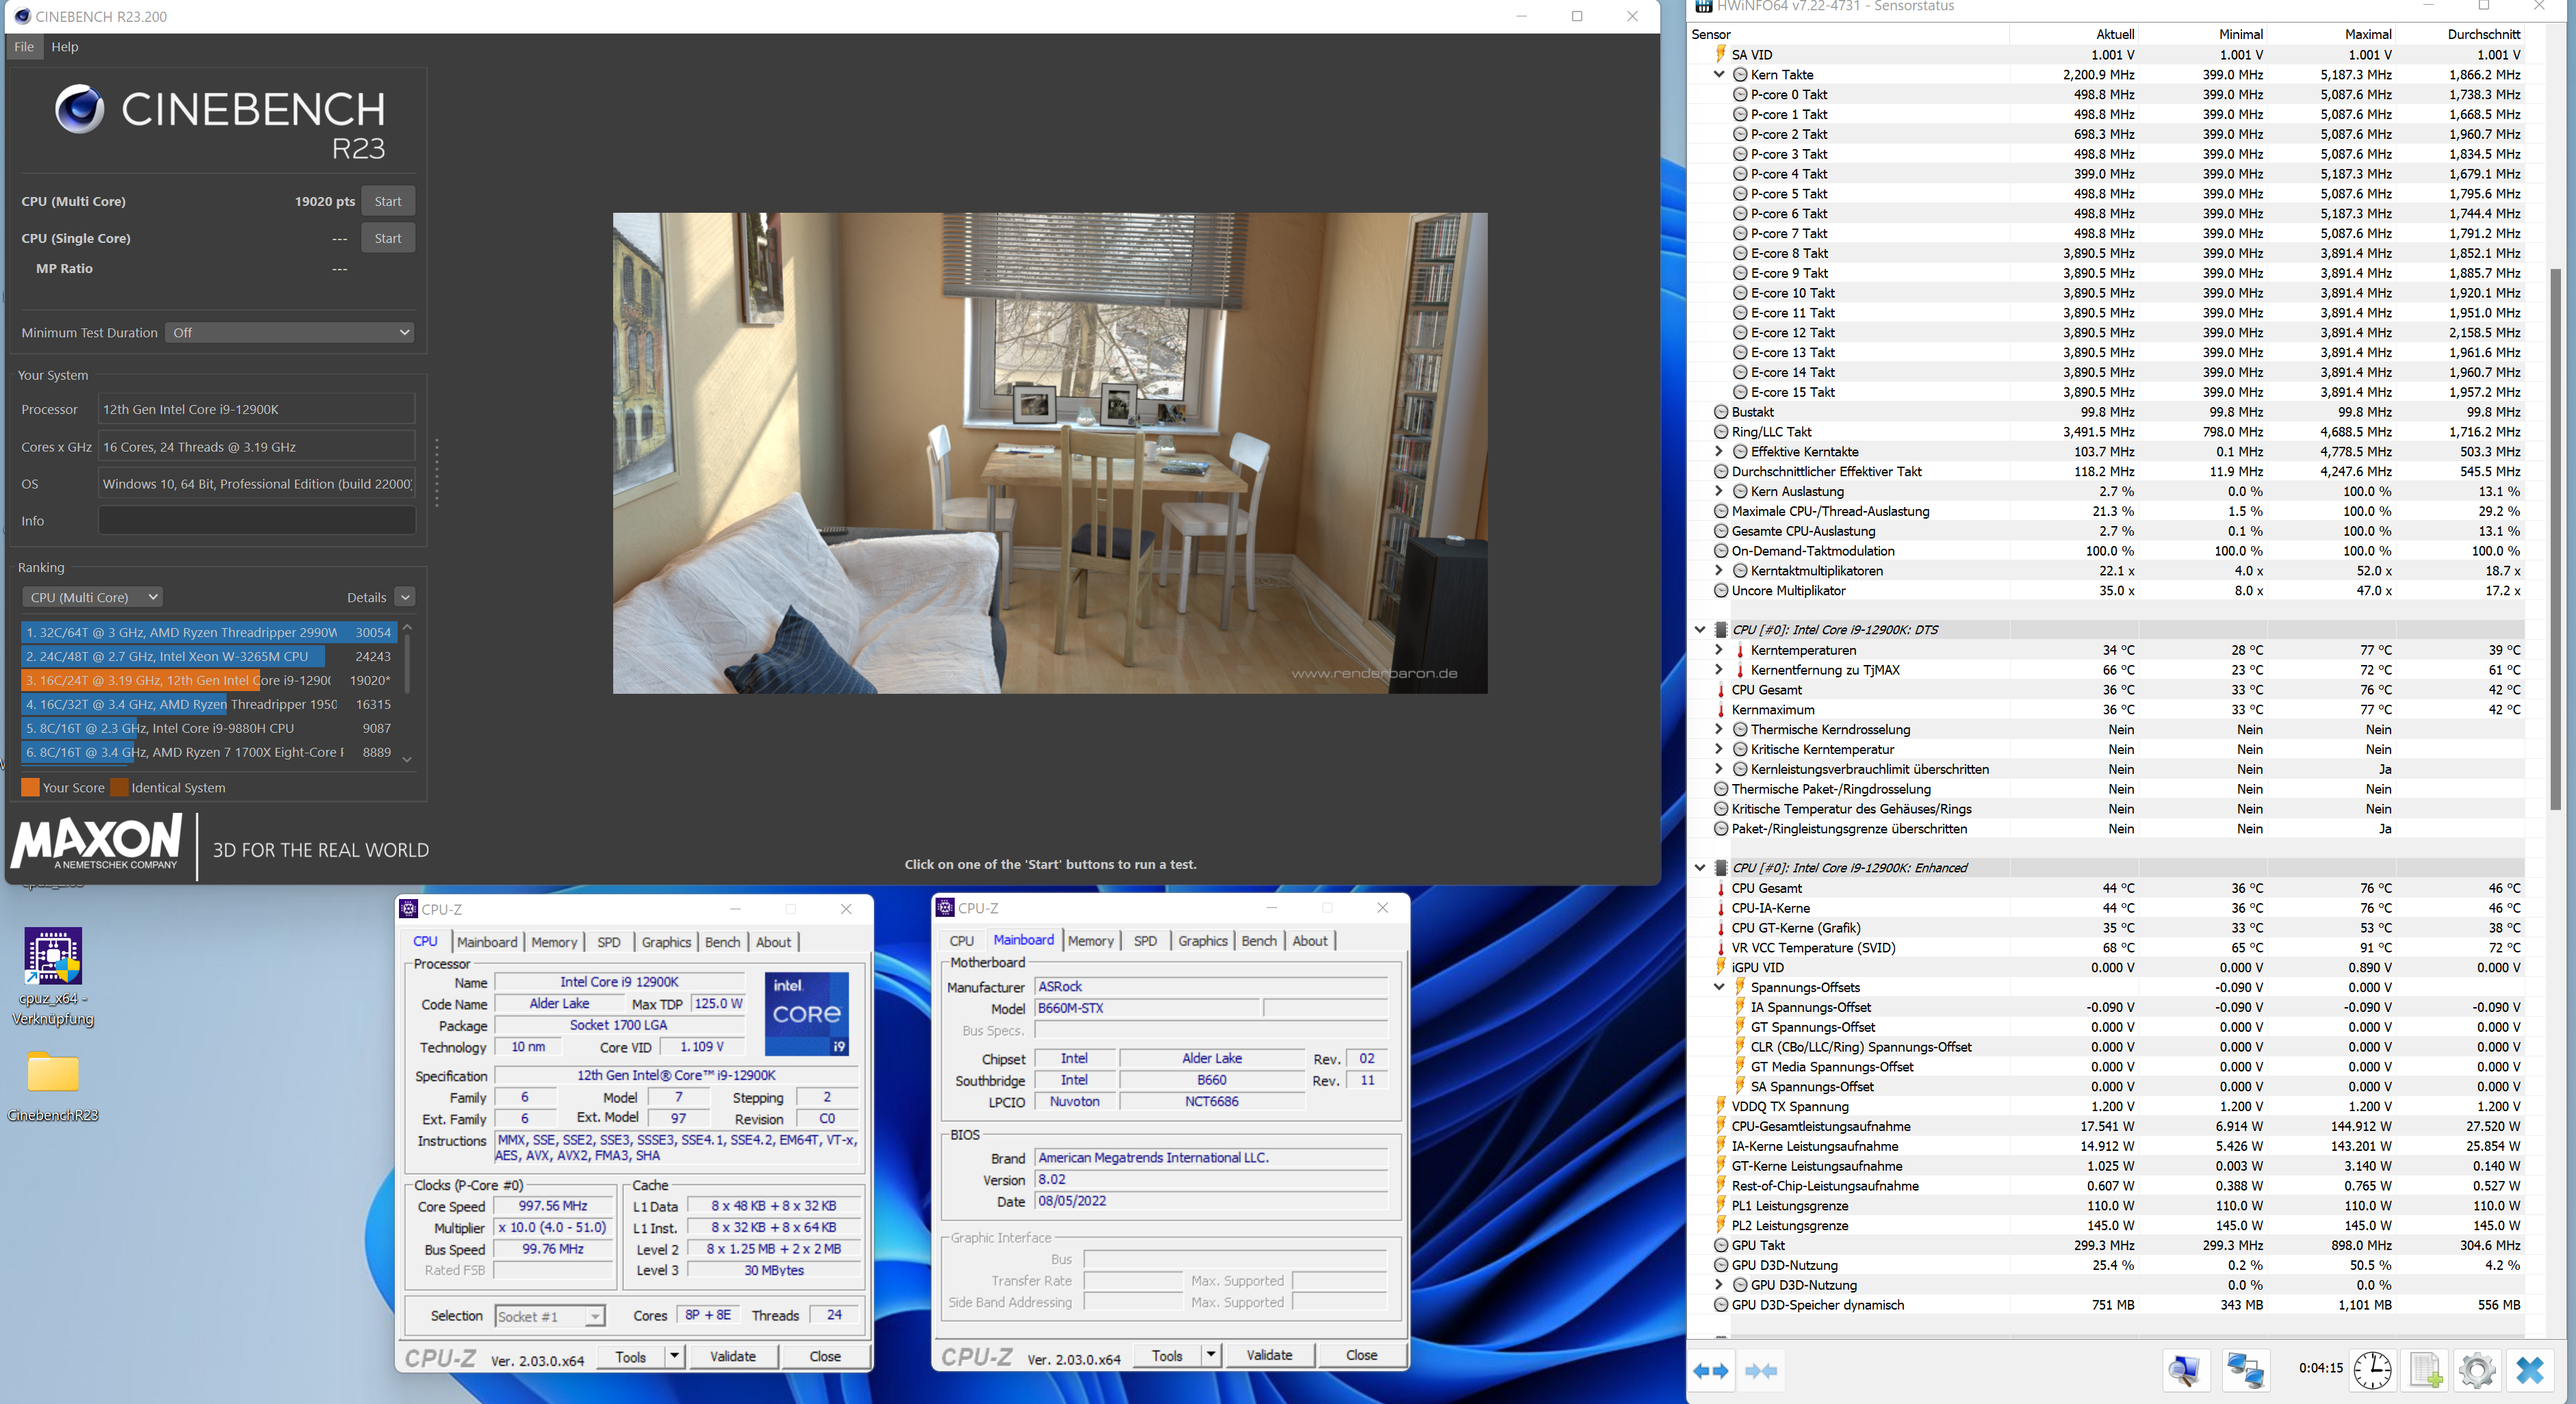Click the remote sensor monitoring network icon
Viewport: 2576px width, 1404px height.
pyautogui.click(x=2245, y=1371)
